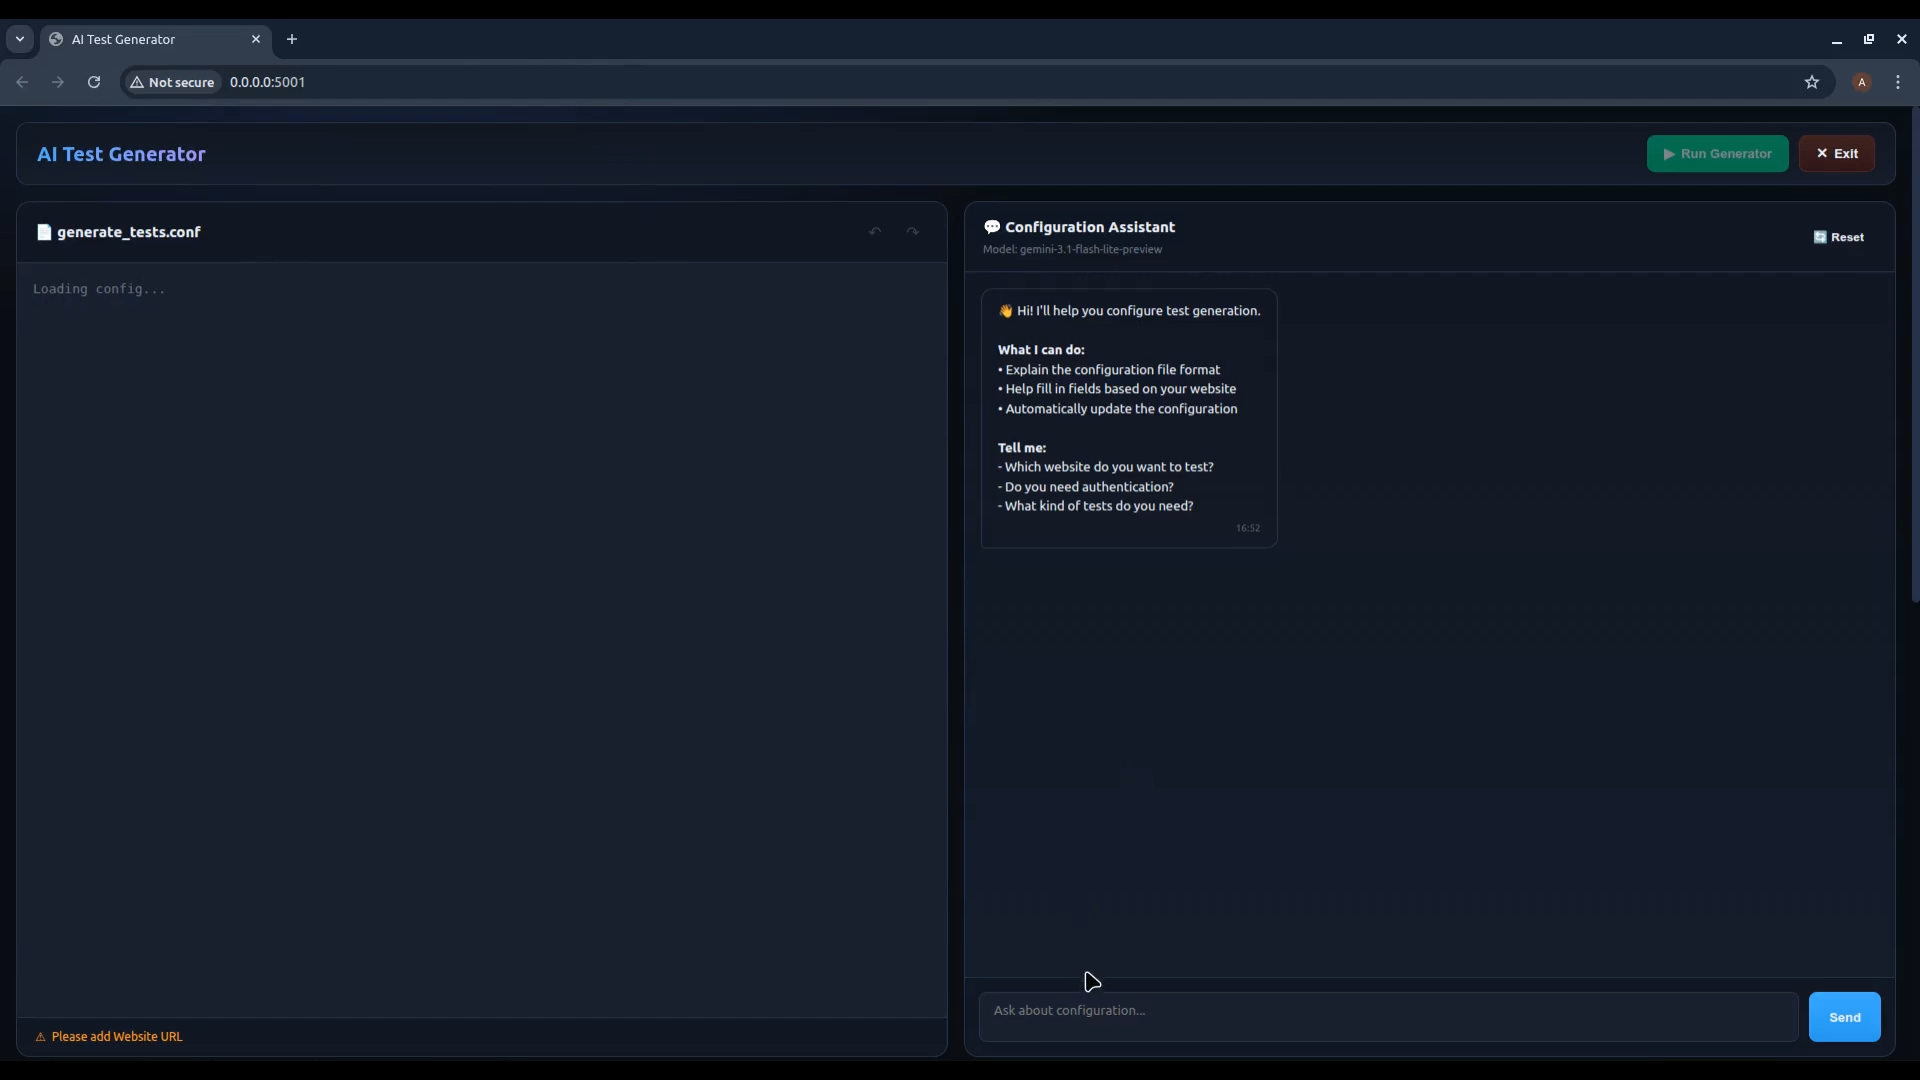Open a new browser tab
The width and height of the screenshot is (1920, 1080).
[x=293, y=39]
